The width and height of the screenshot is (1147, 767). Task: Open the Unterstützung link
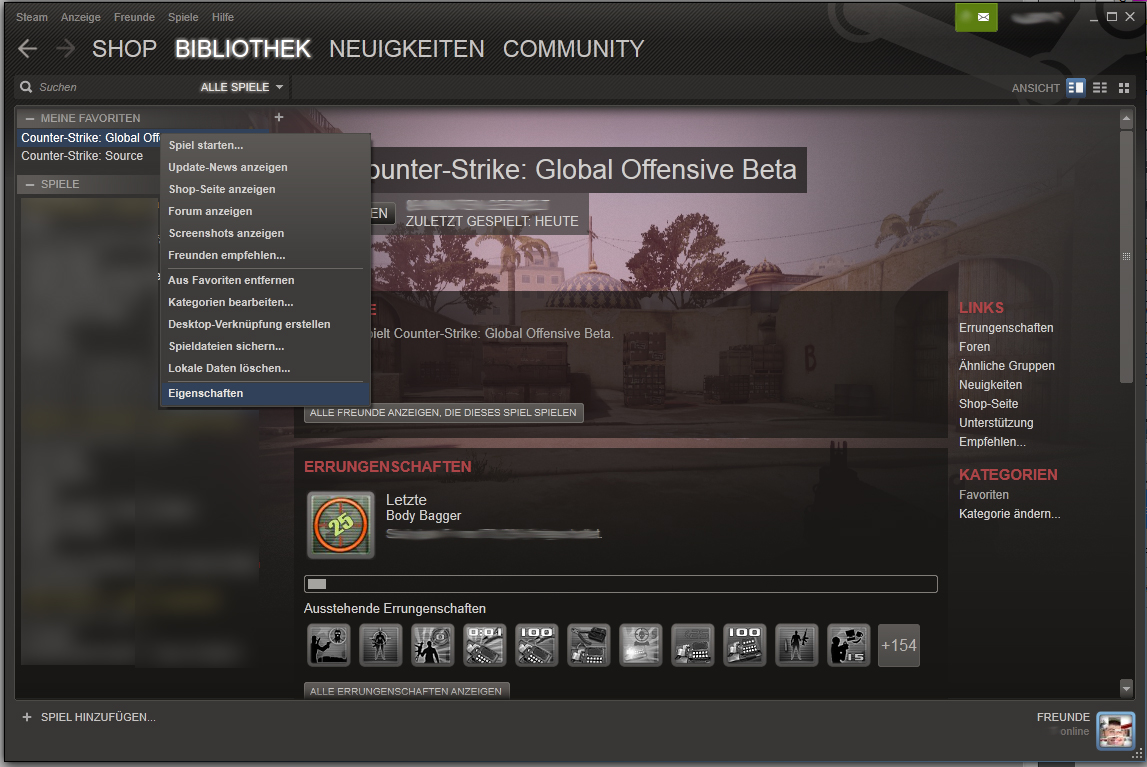(996, 423)
